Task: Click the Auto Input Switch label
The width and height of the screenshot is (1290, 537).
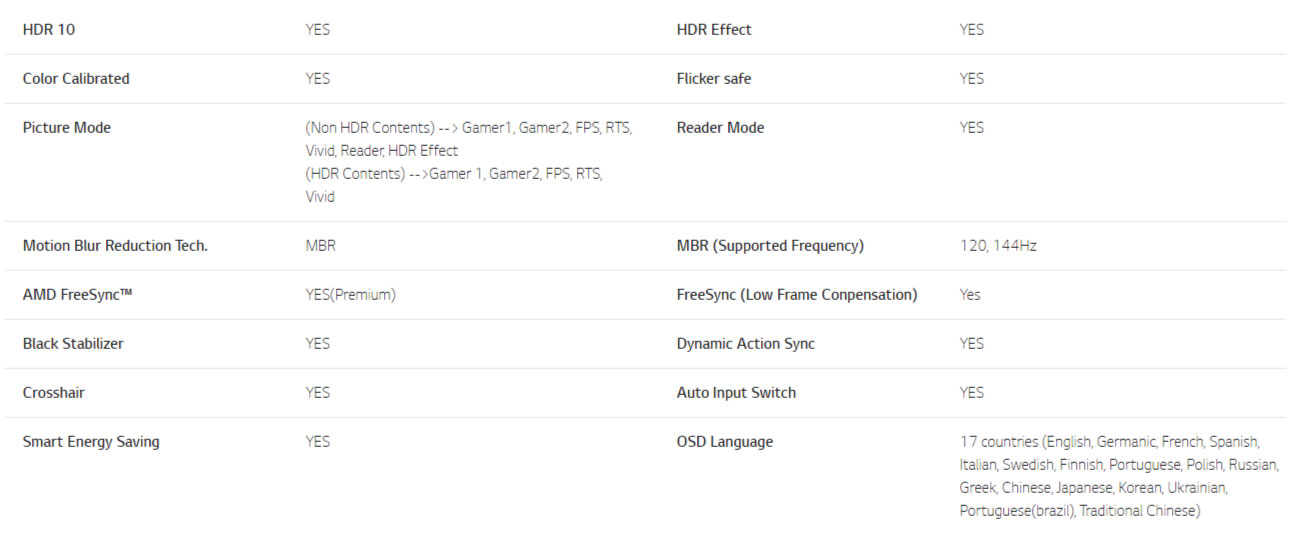Action: tap(737, 393)
